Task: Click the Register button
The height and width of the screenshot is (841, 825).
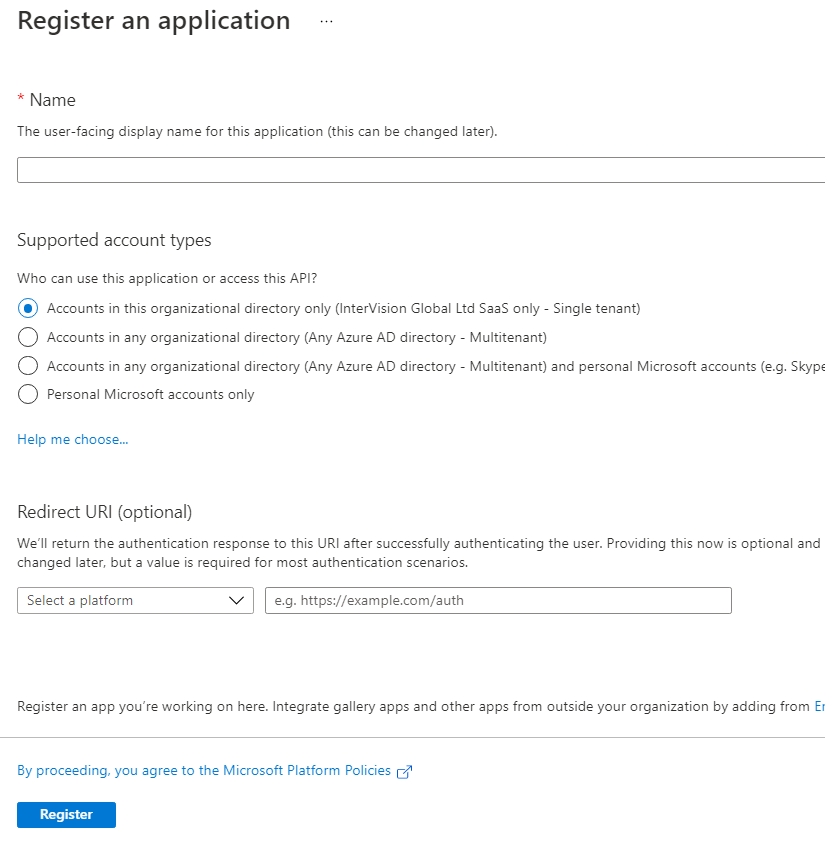Action: 67,814
